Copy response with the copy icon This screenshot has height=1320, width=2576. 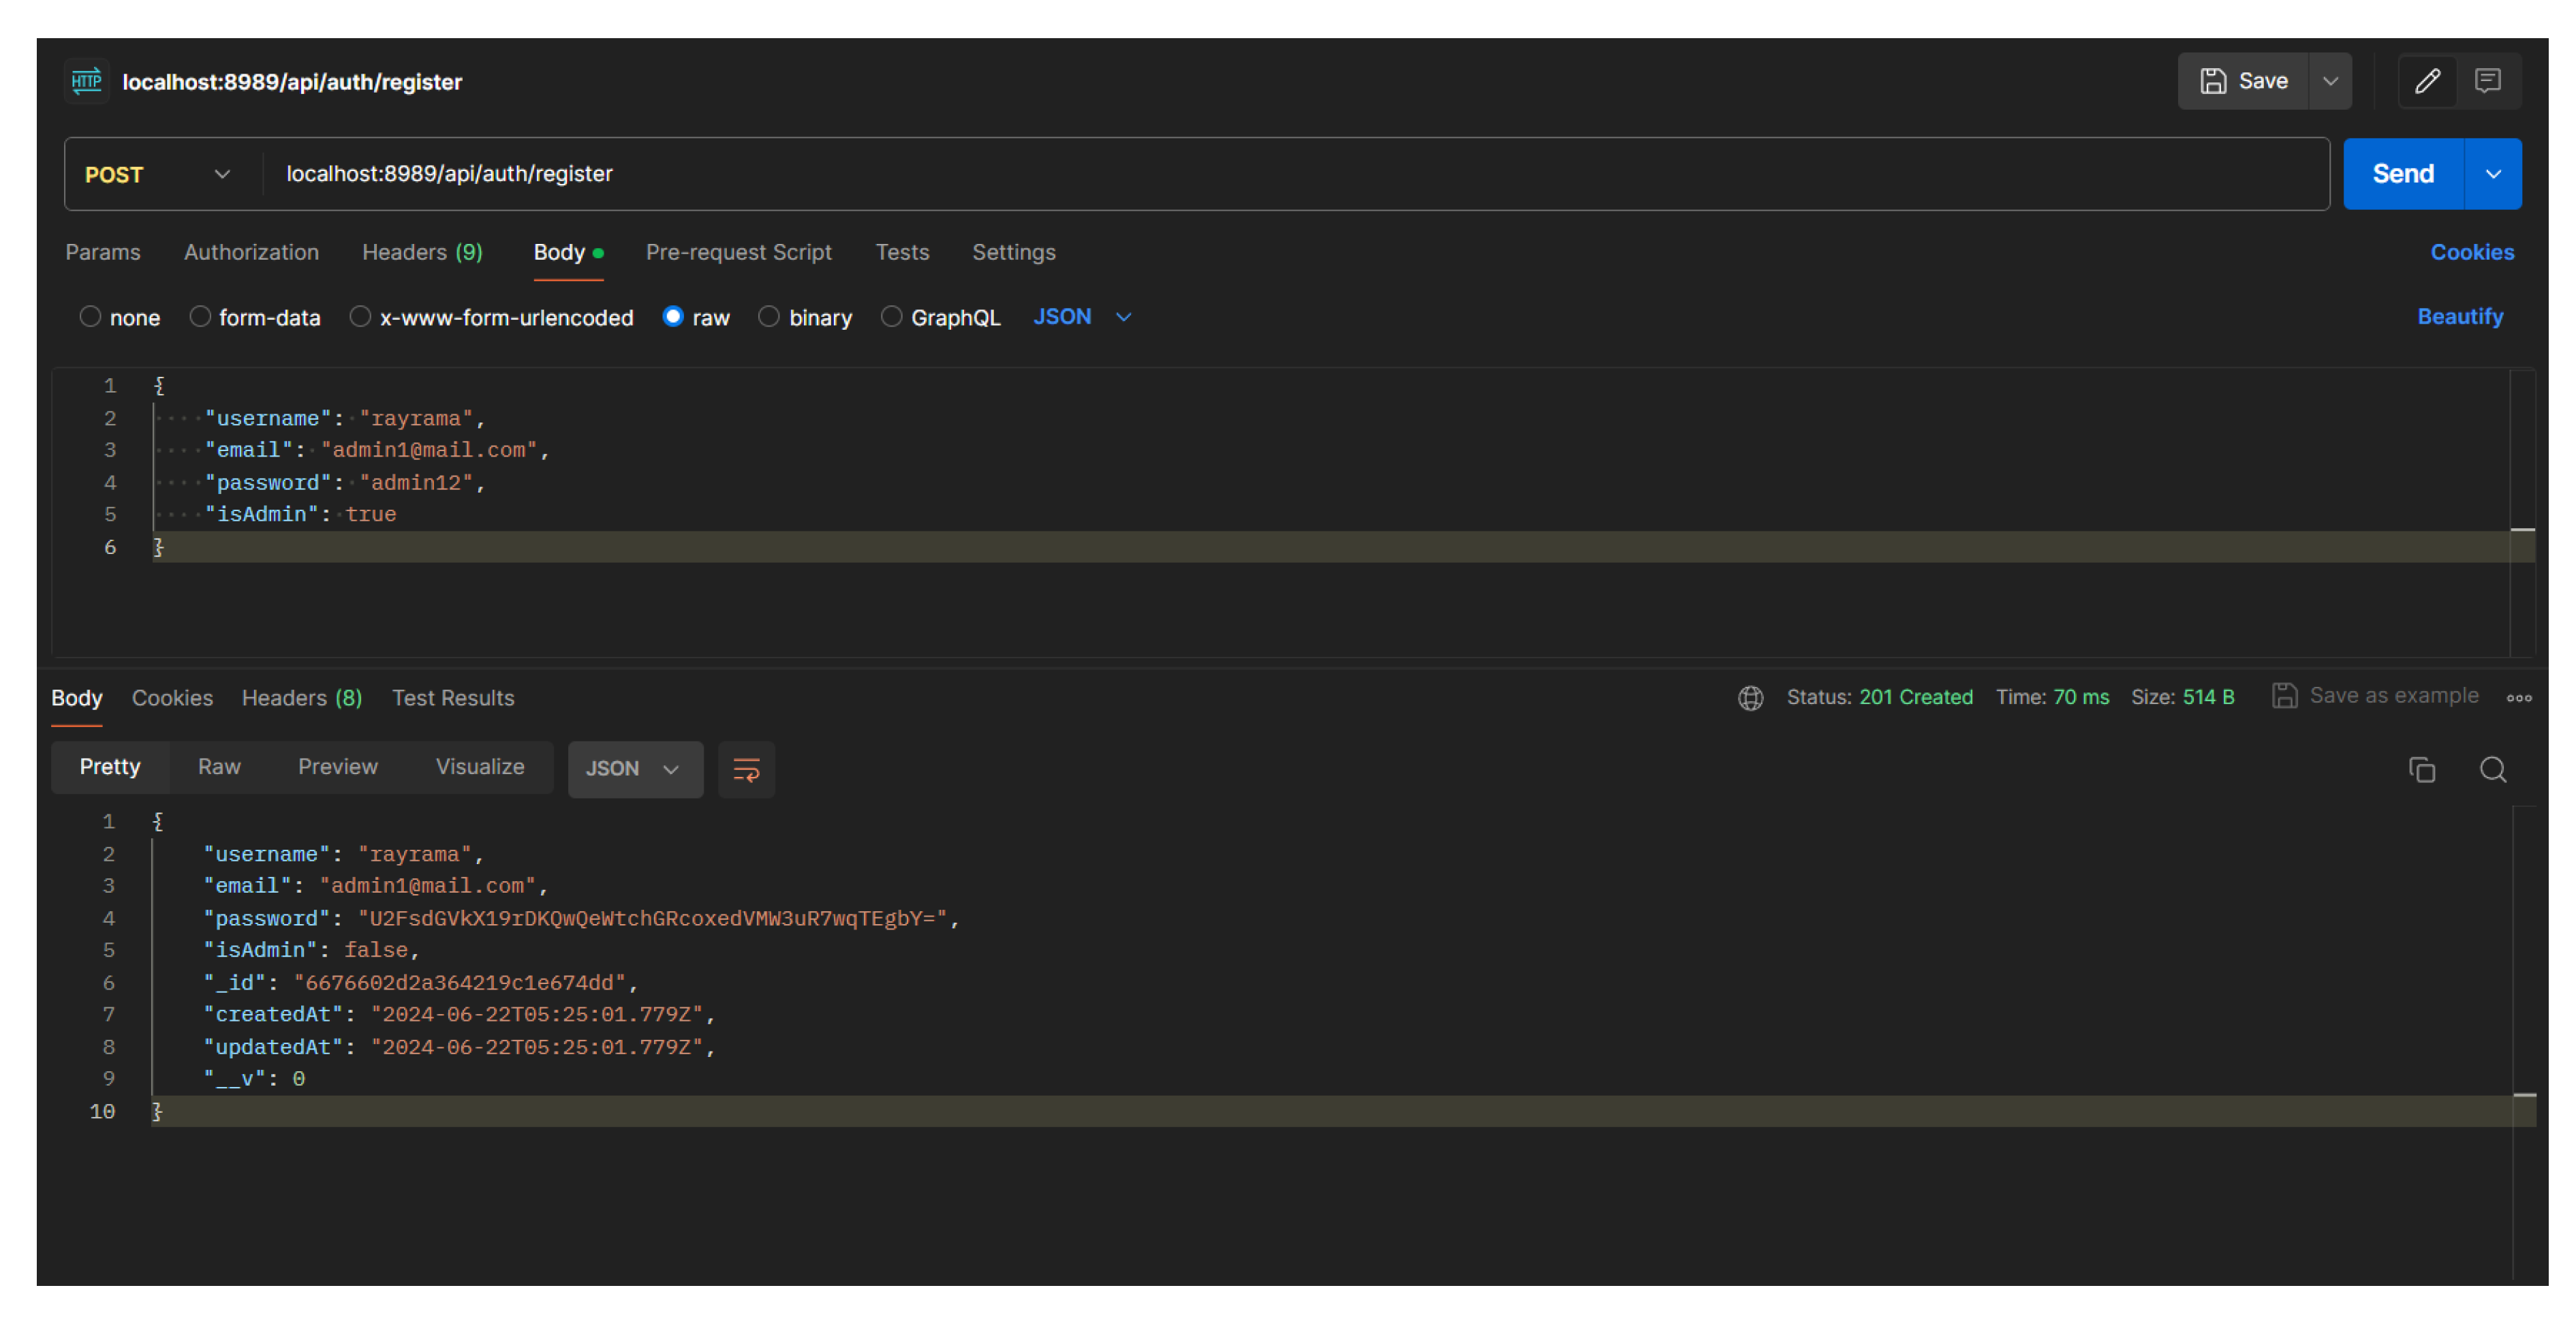pos(2421,769)
